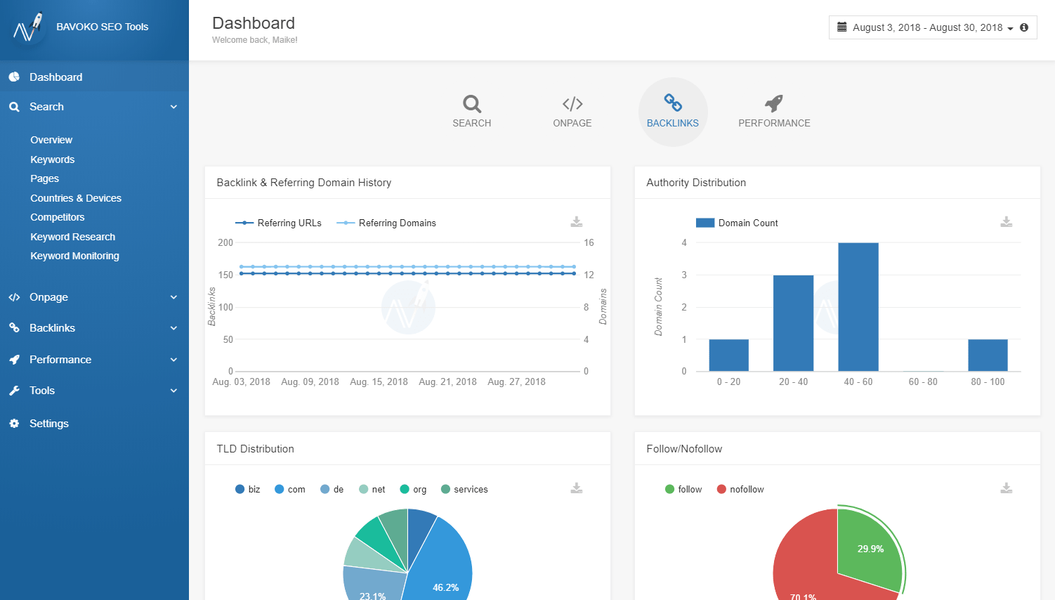Expand the Backlinks sidebar section chevron
This screenshot has height=600, width=1055.
click(174, 328)
